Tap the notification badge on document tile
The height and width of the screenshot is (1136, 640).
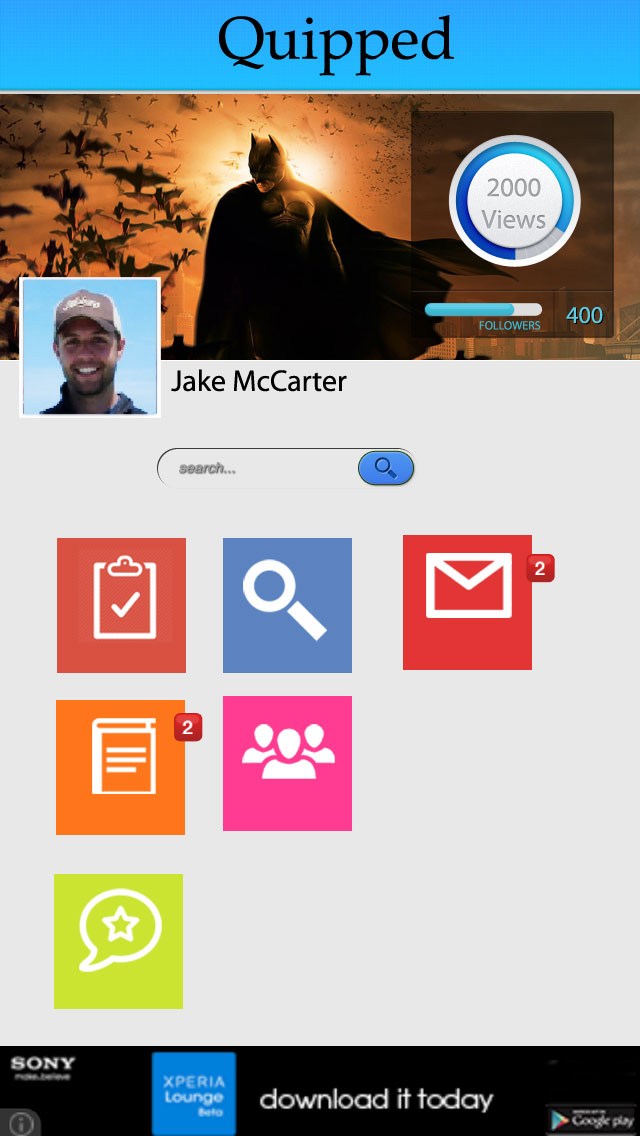[x=188, y=727]
